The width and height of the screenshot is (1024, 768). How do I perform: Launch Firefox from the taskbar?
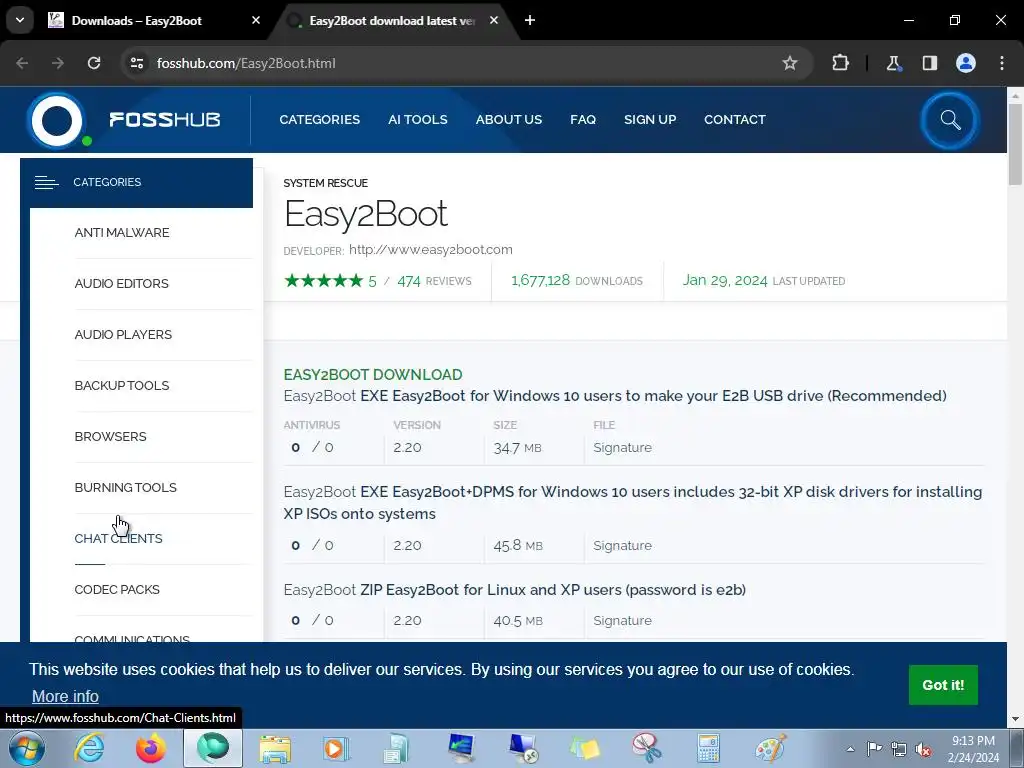click(151, 748)
